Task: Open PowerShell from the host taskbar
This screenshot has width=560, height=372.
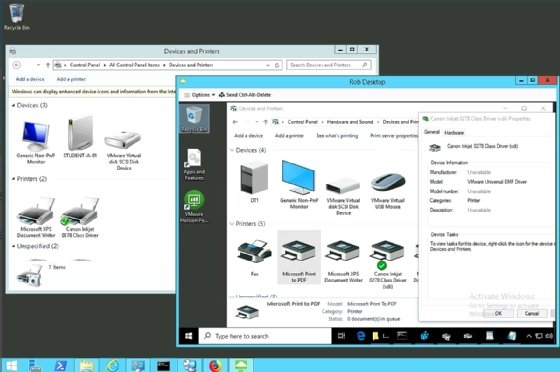Action: [60, 366]
